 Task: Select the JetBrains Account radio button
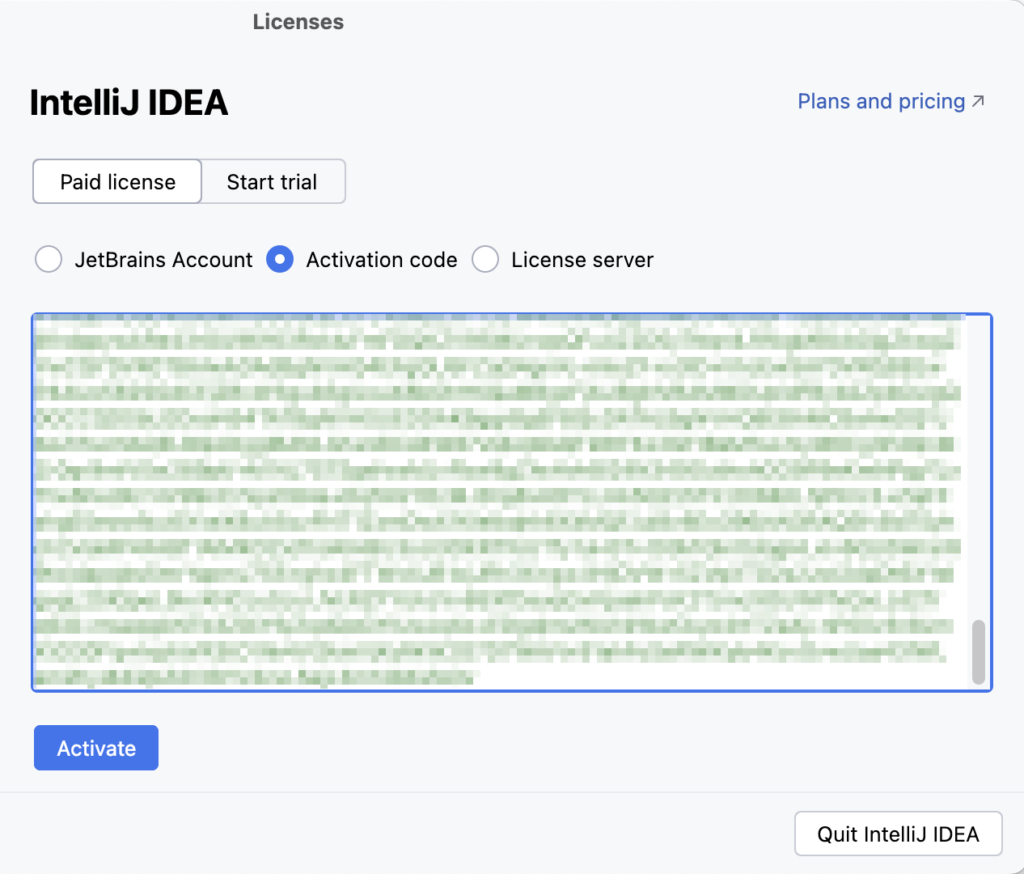click(48, 260)
